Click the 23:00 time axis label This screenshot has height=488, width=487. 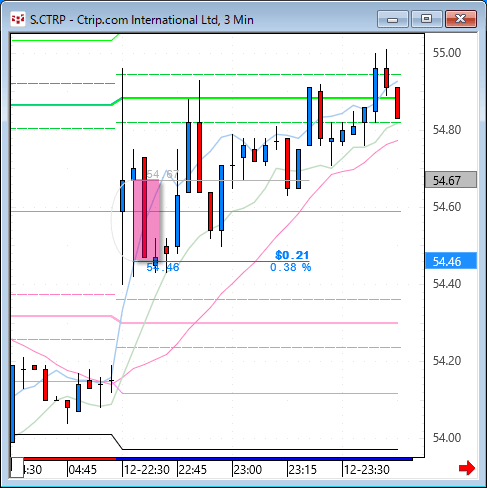[248, 470]
